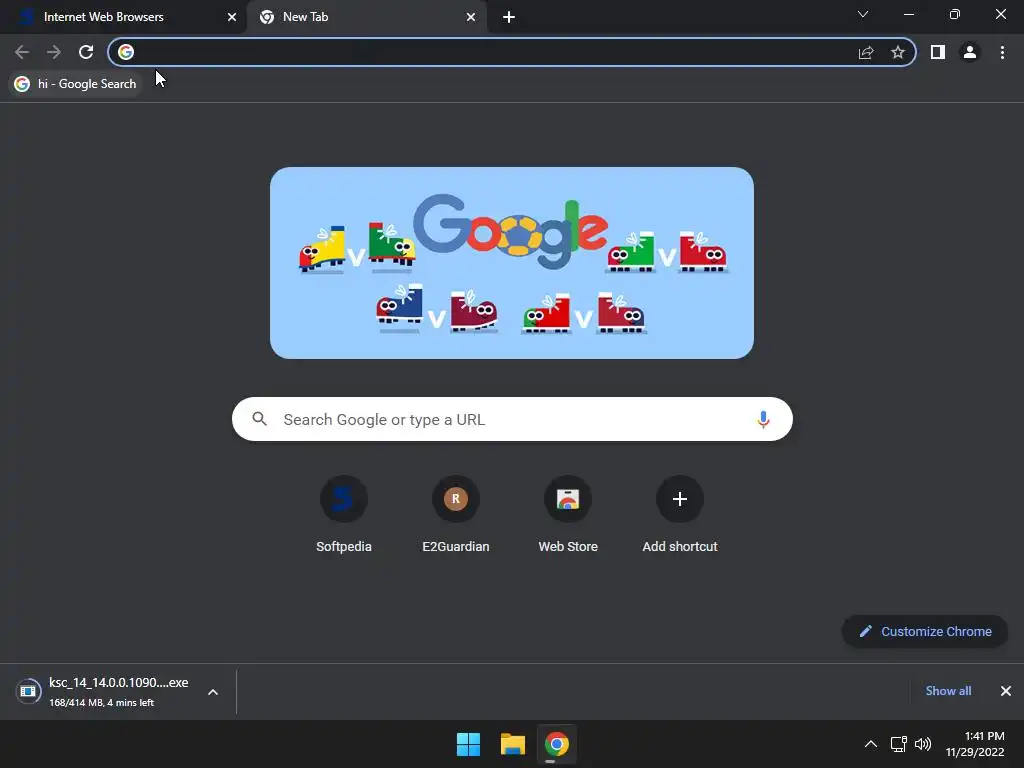The width and height of the screenshot is (1024, 768).
Task: Close the downloads bar
Action: pyautogui.click(x=1006, y=691)
